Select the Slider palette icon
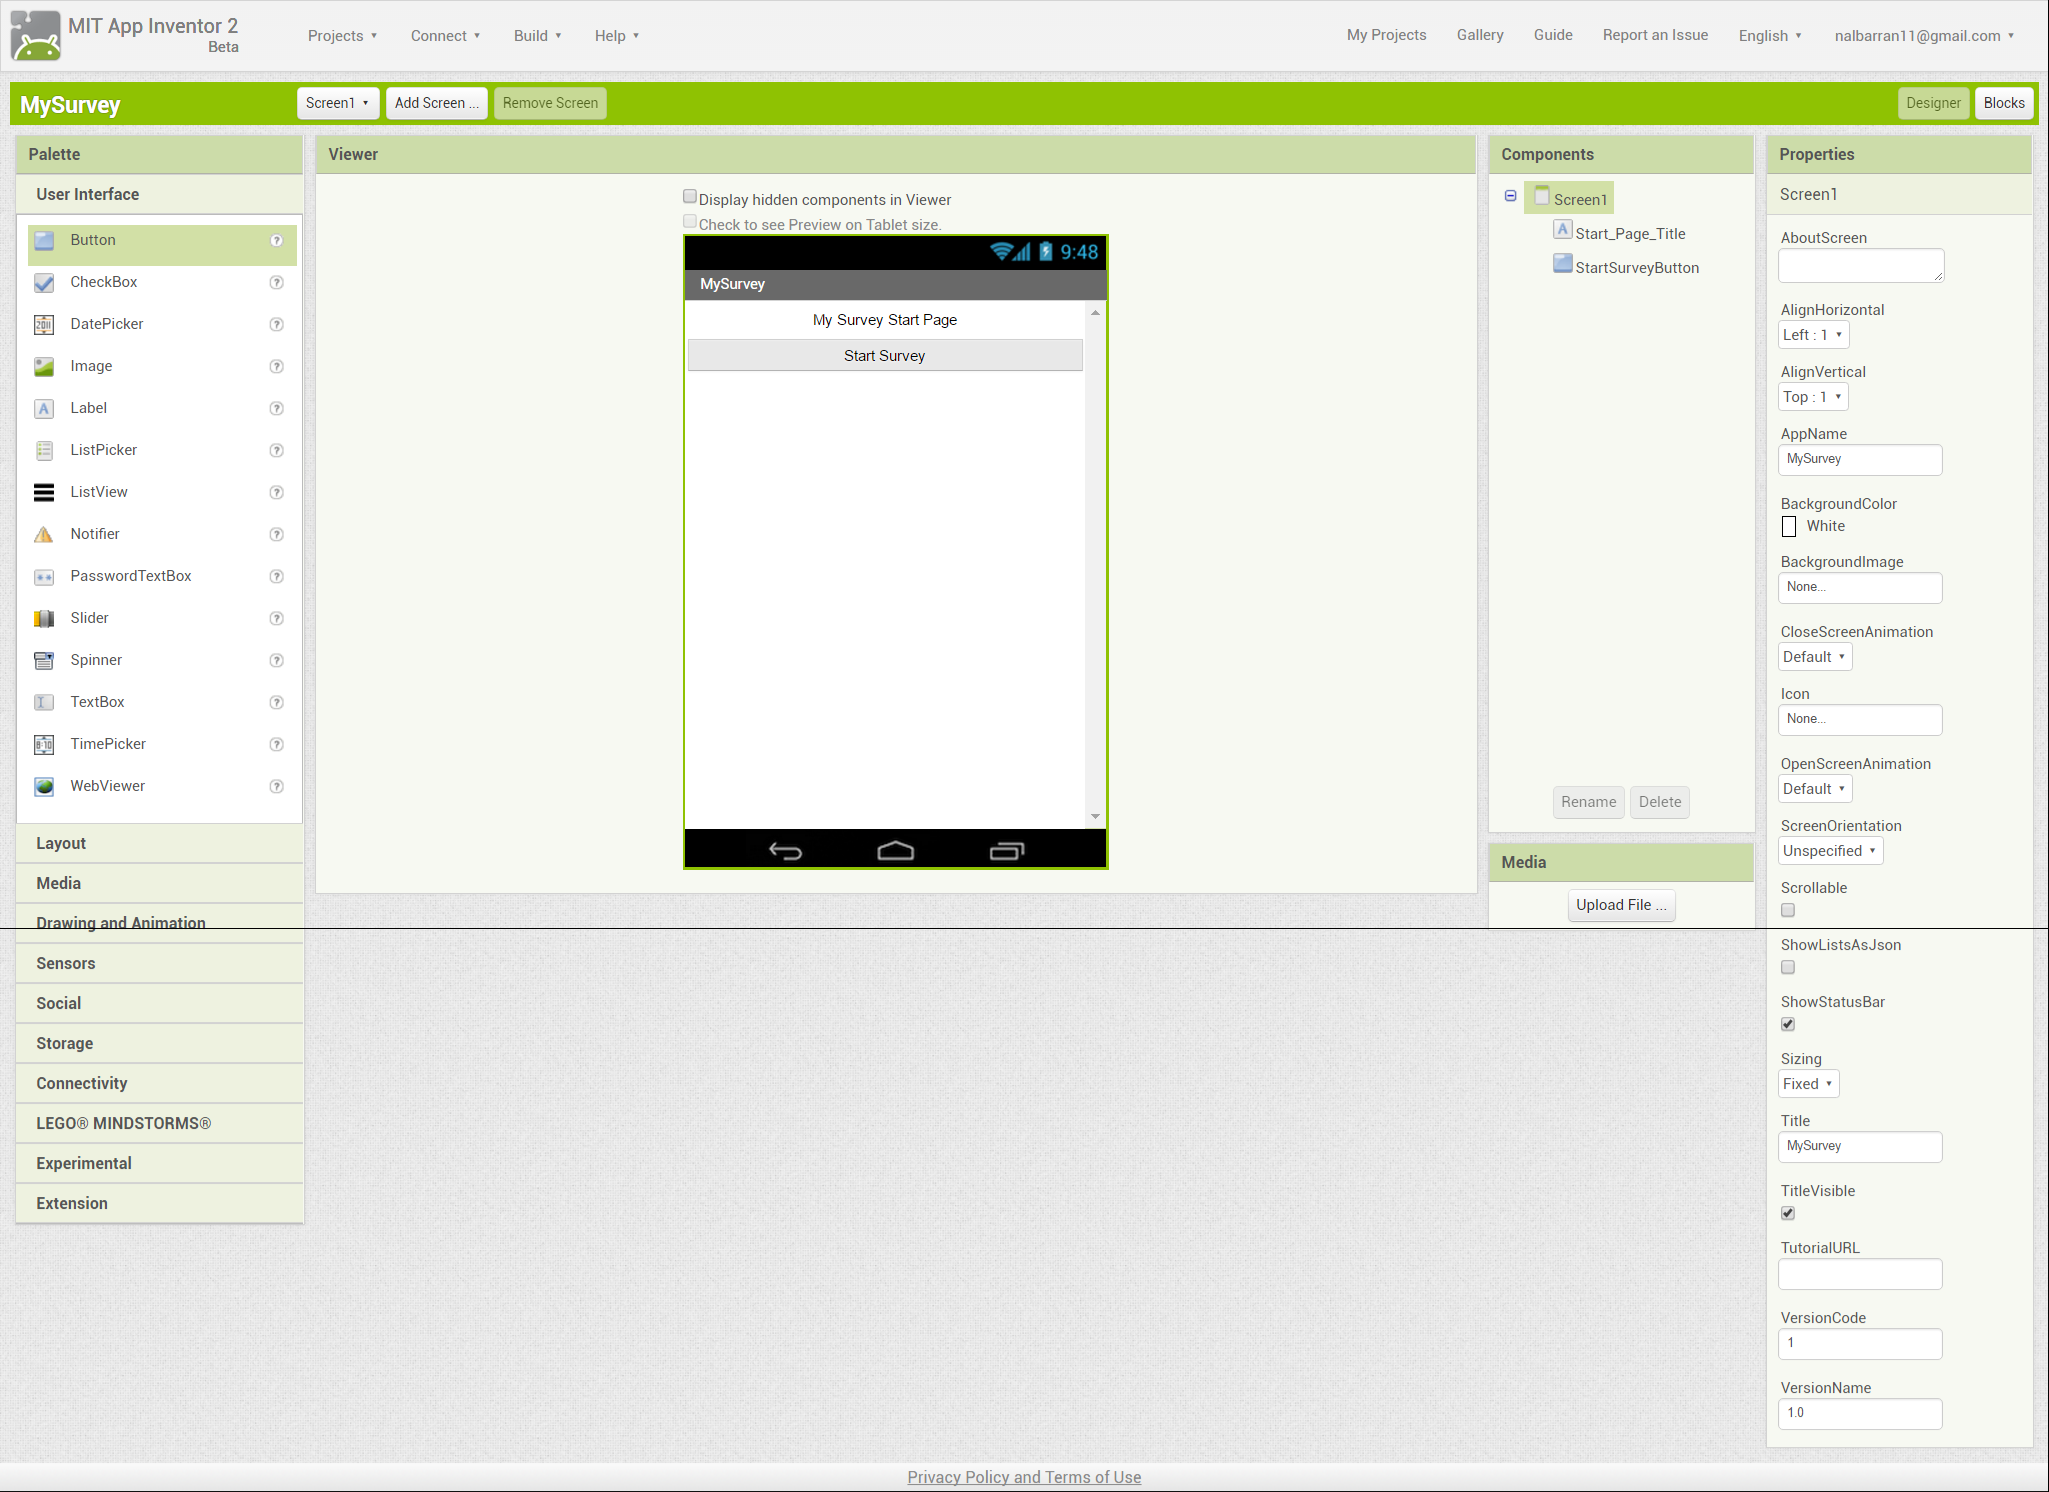This screenshot has height=1492, width=2049. (x=44, y=619)
